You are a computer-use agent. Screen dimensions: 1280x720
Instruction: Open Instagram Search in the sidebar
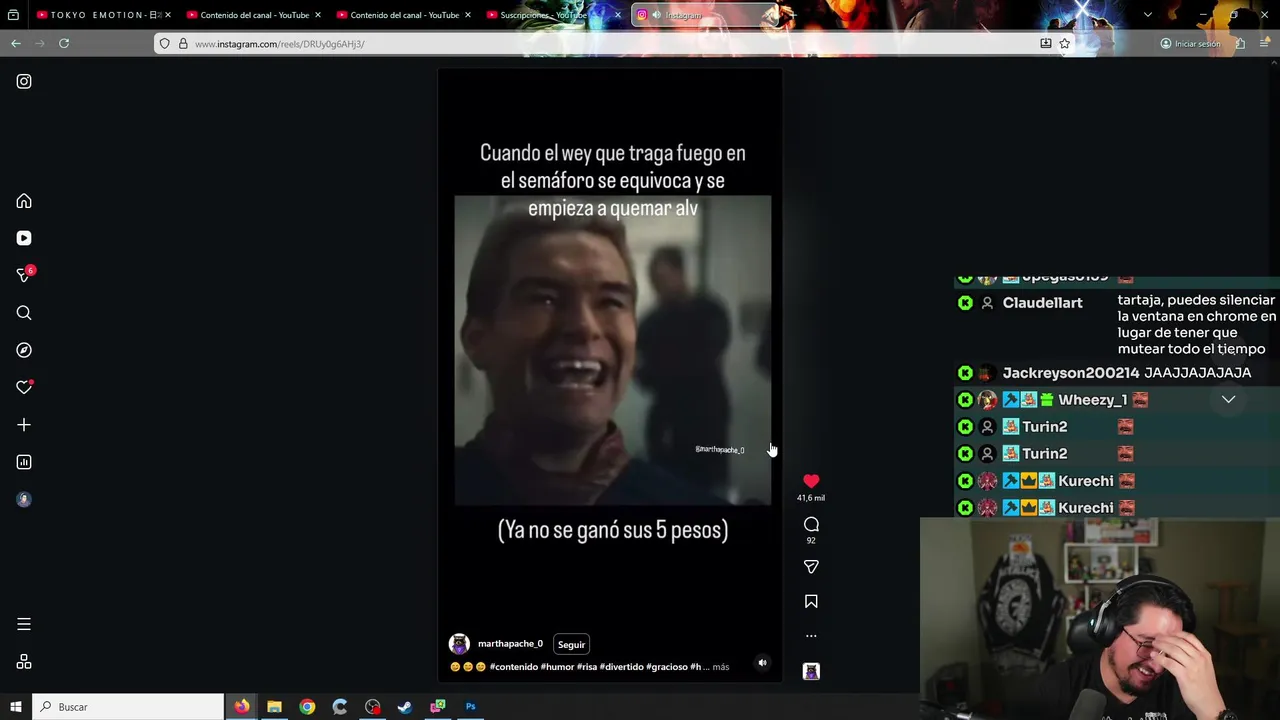[24, 313]
